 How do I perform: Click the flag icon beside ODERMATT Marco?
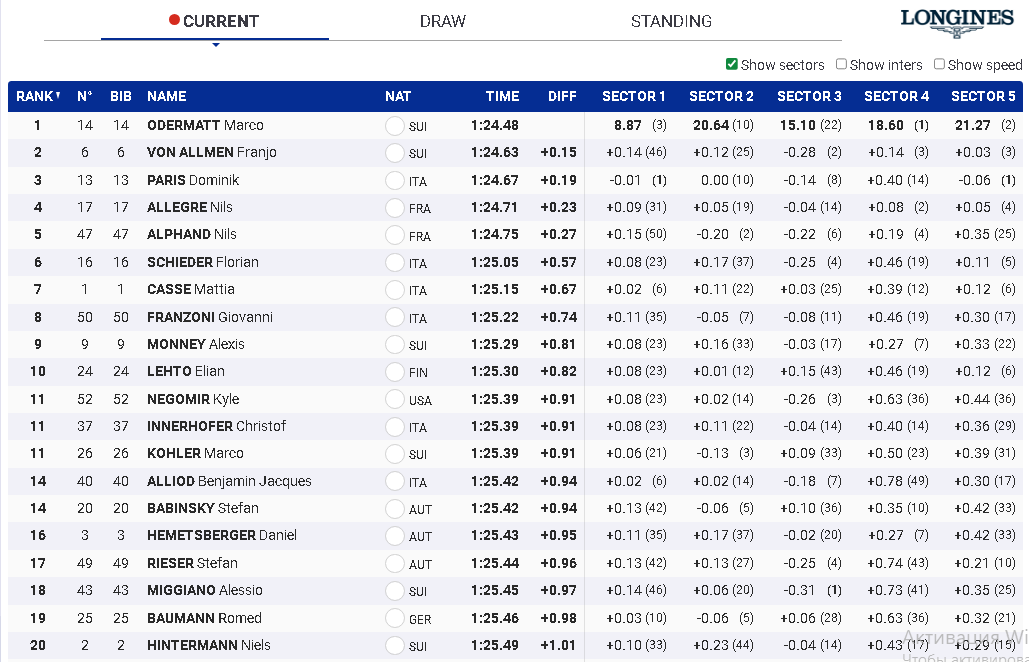click(x=394, y=126)
